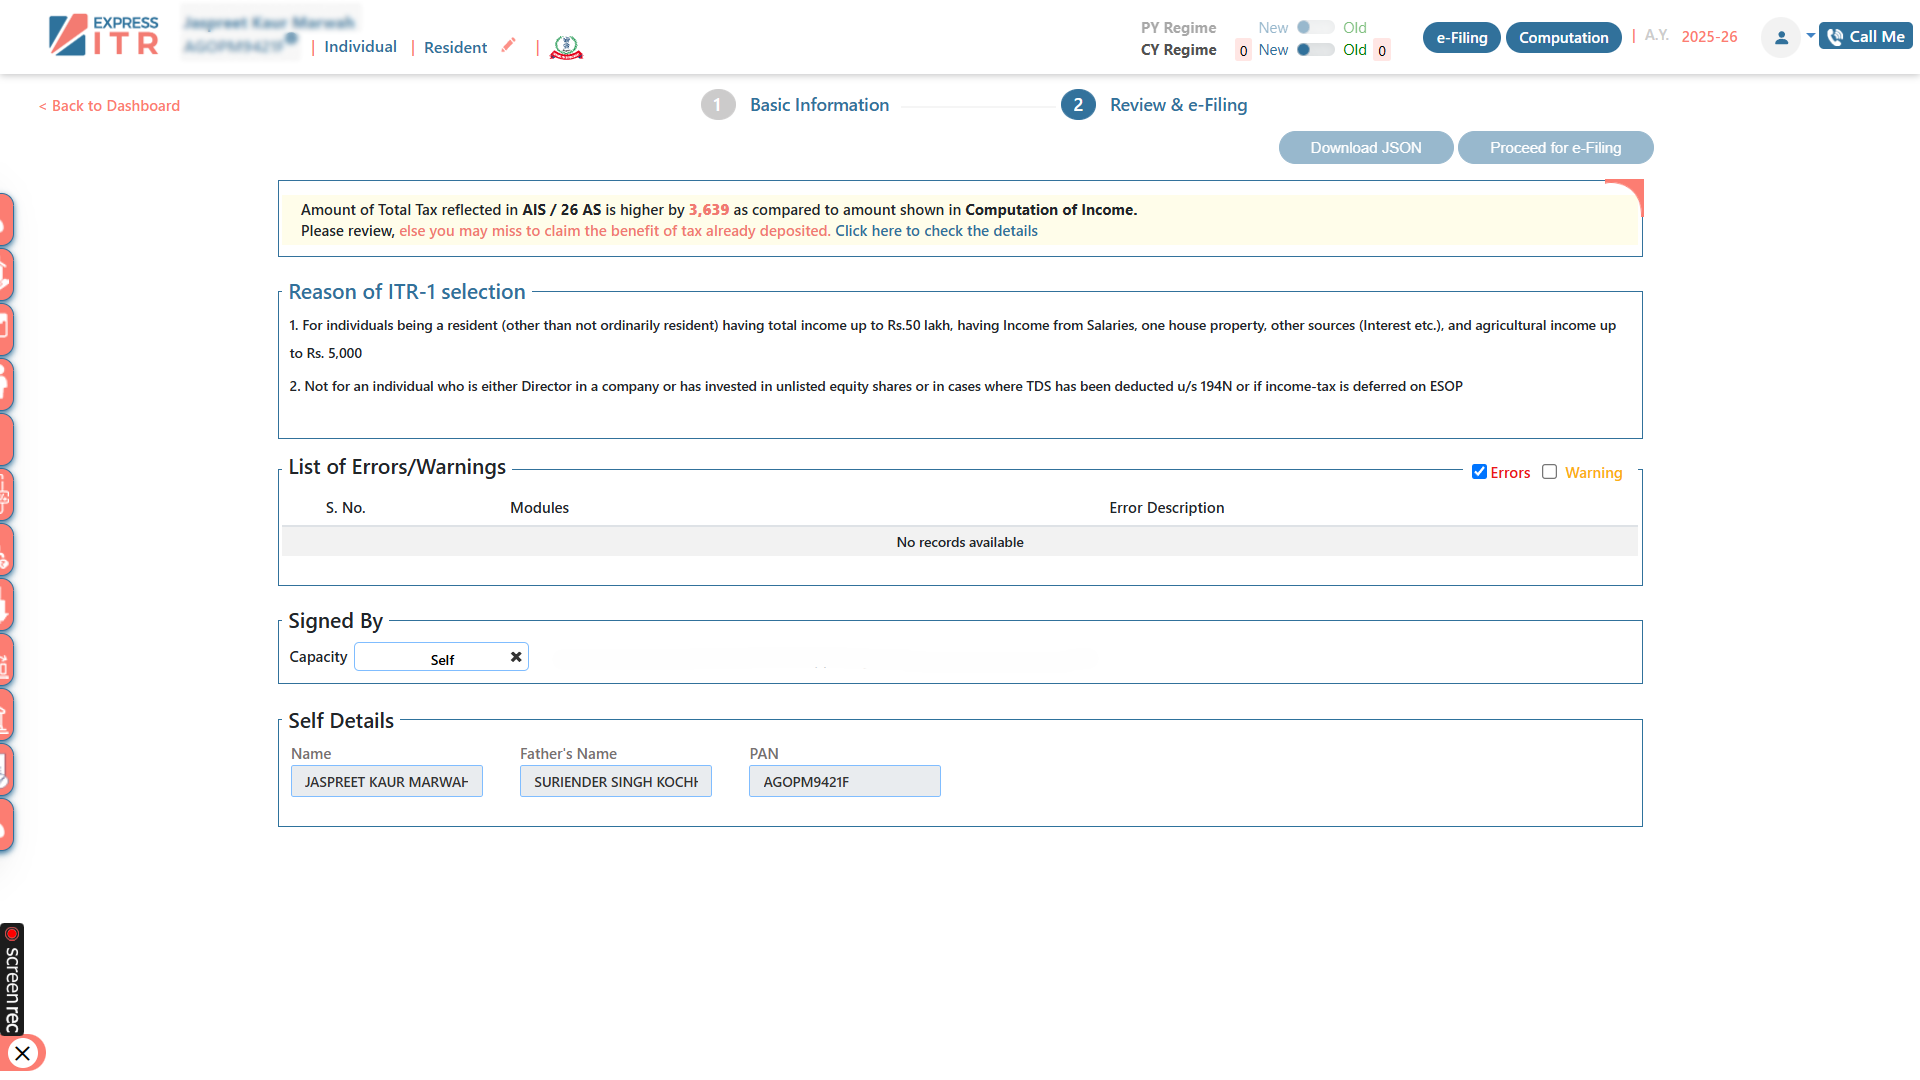Click Proceed for e-Filing
This screenshot has height=1080, width=1920.
1555,147
